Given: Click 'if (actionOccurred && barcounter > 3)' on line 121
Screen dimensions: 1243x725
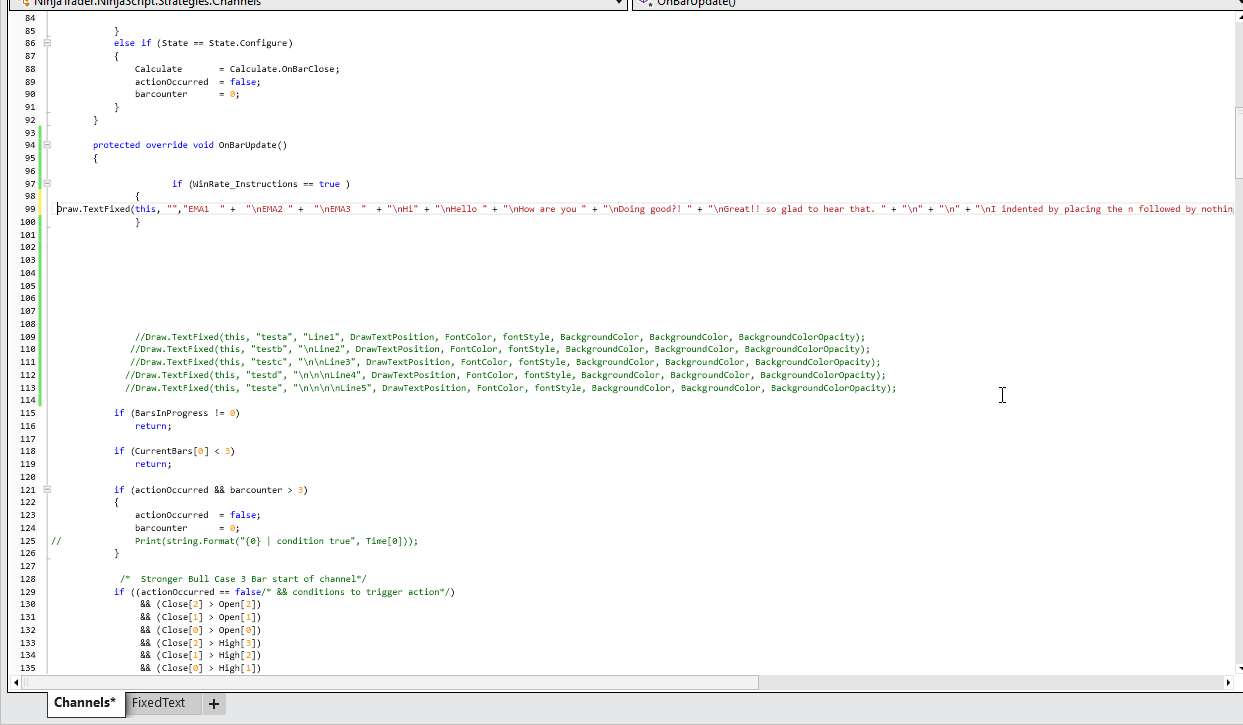Looking at the screenshot, I should (x=211, y=490).
